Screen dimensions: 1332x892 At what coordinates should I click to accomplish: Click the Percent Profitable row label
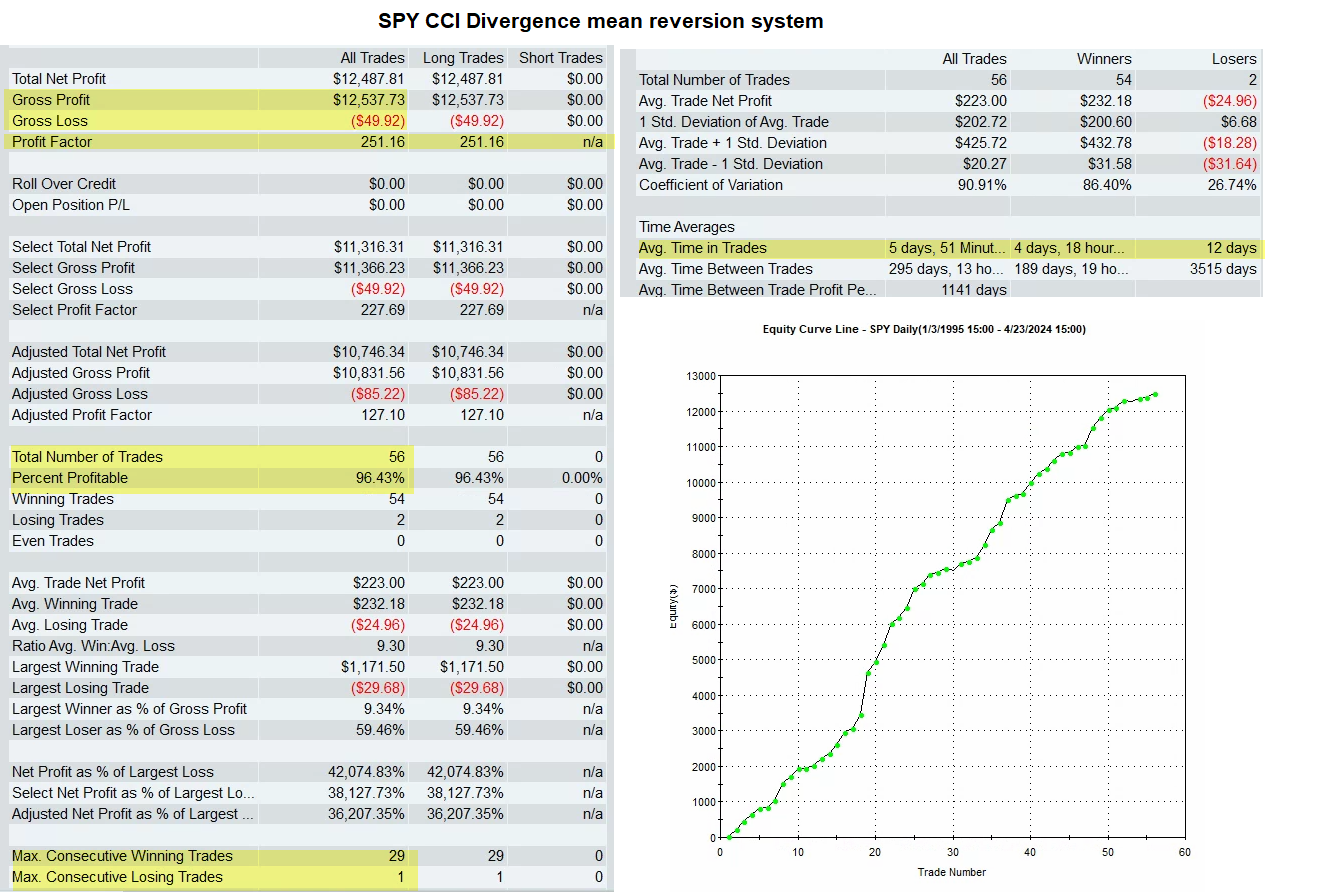point(70,478)
